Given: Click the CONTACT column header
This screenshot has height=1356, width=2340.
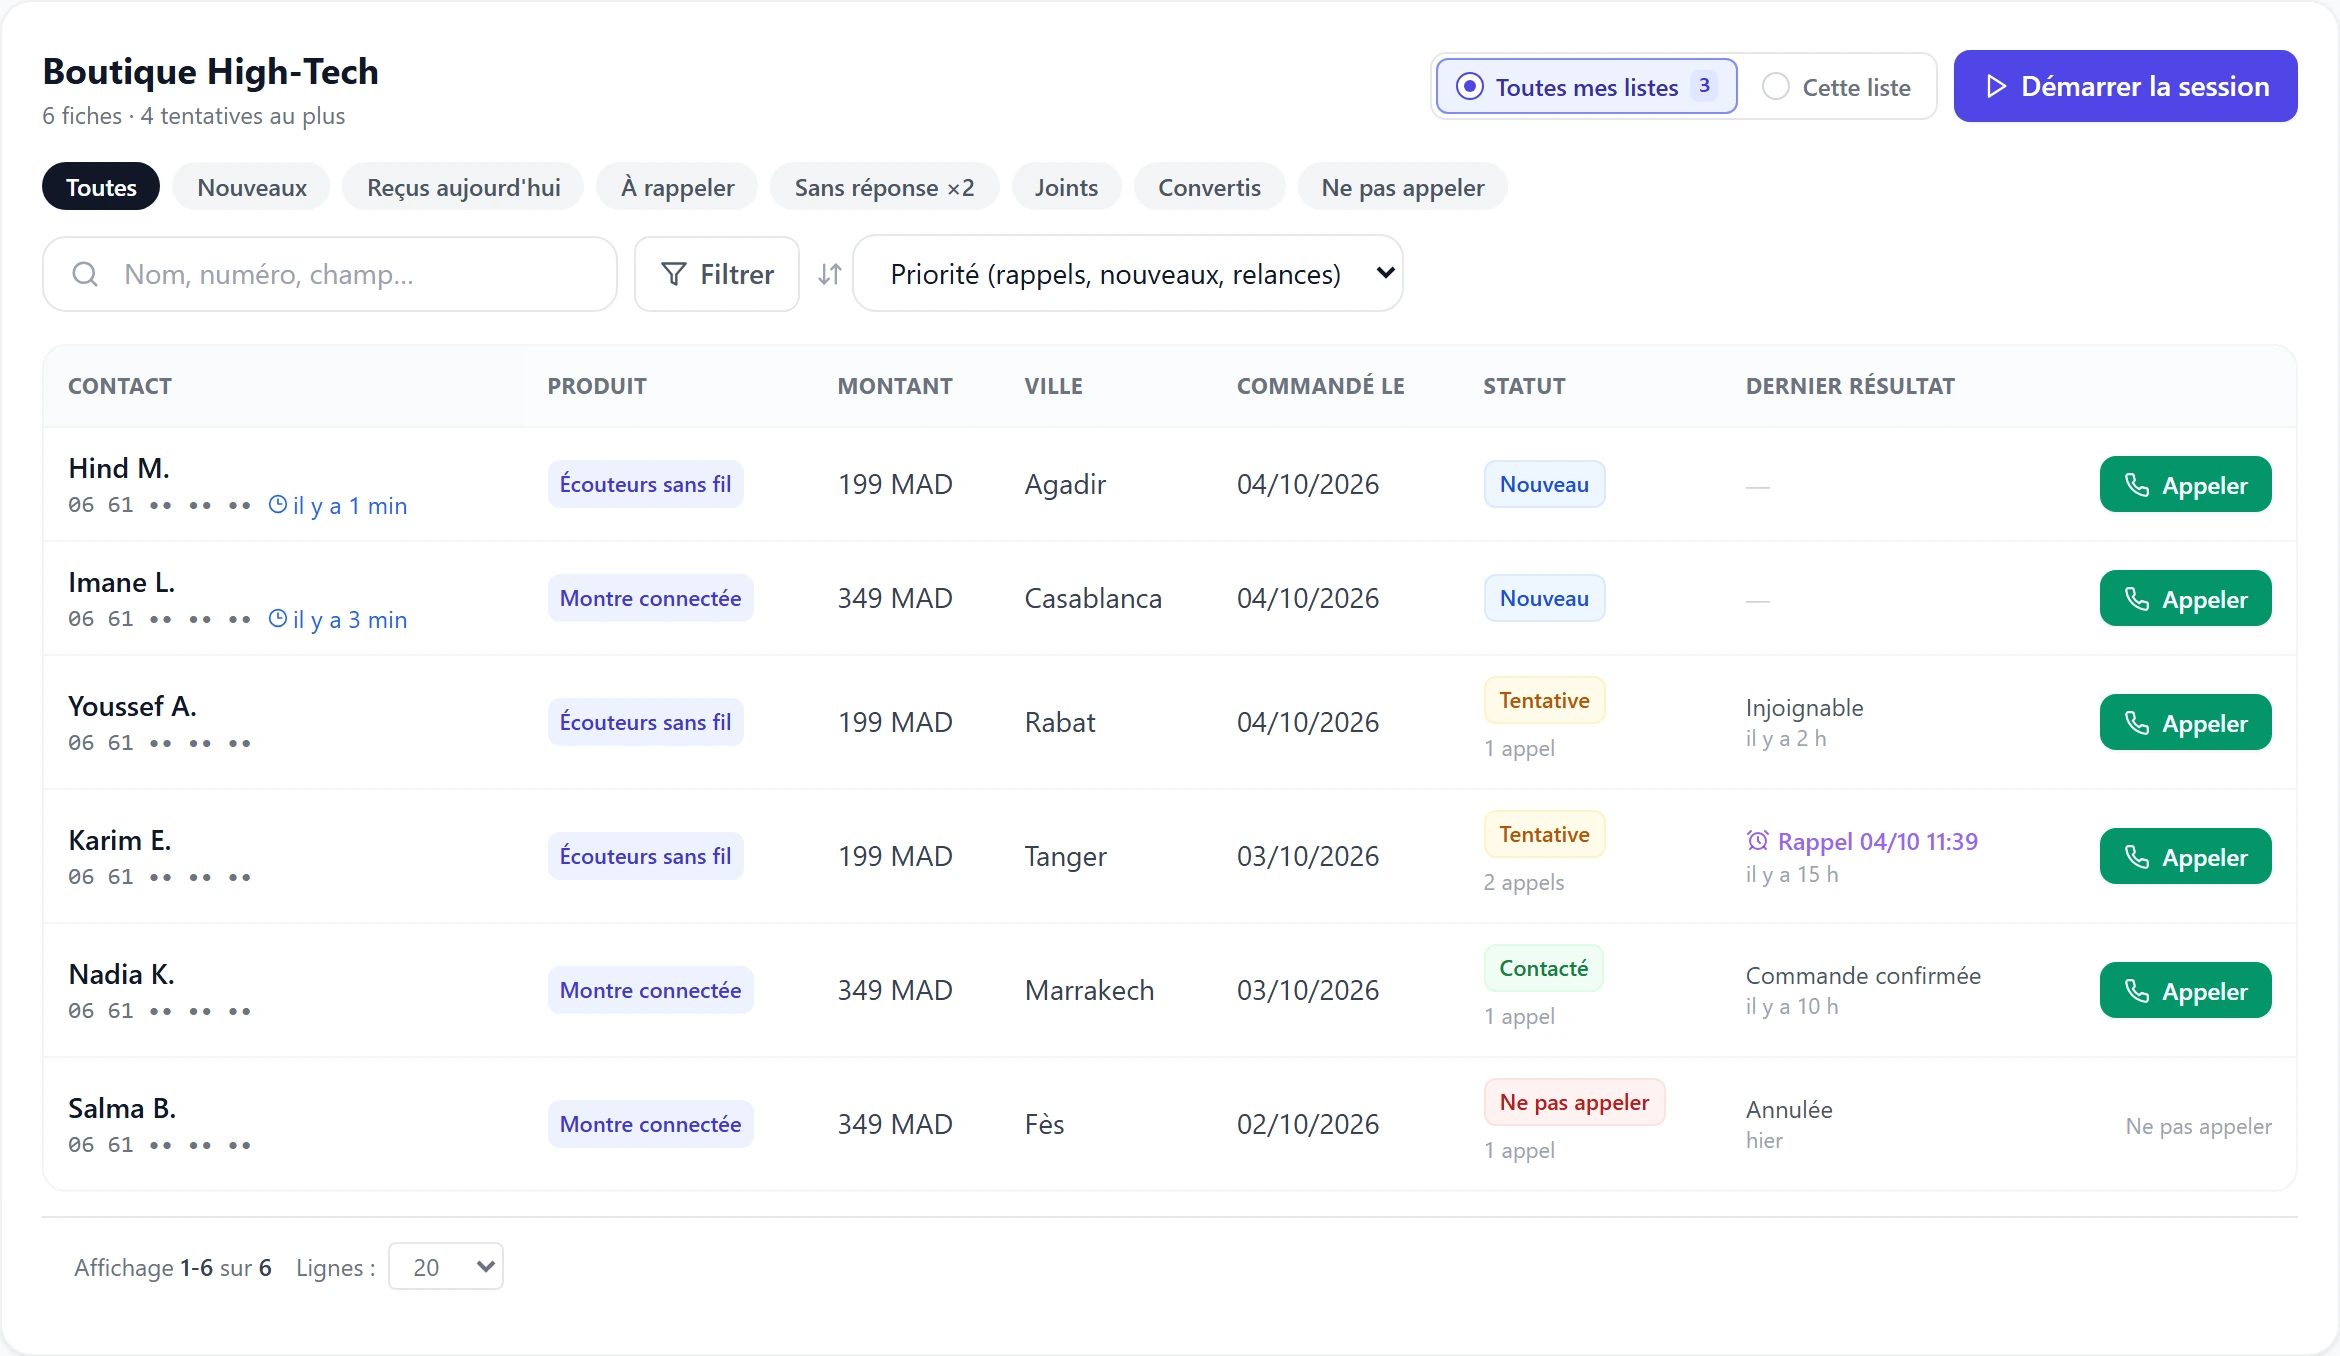Looking at the screenshot, I should 120,386.
